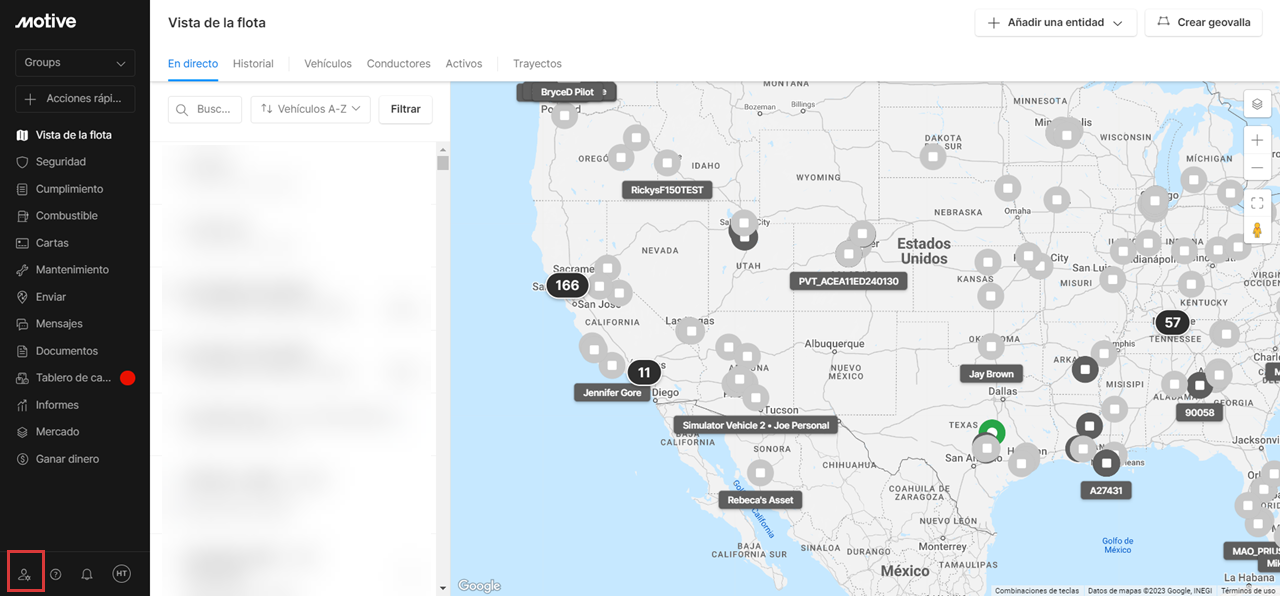Open Tablero de ca... menu item
1280x596 pixels.
click(75, 378)
